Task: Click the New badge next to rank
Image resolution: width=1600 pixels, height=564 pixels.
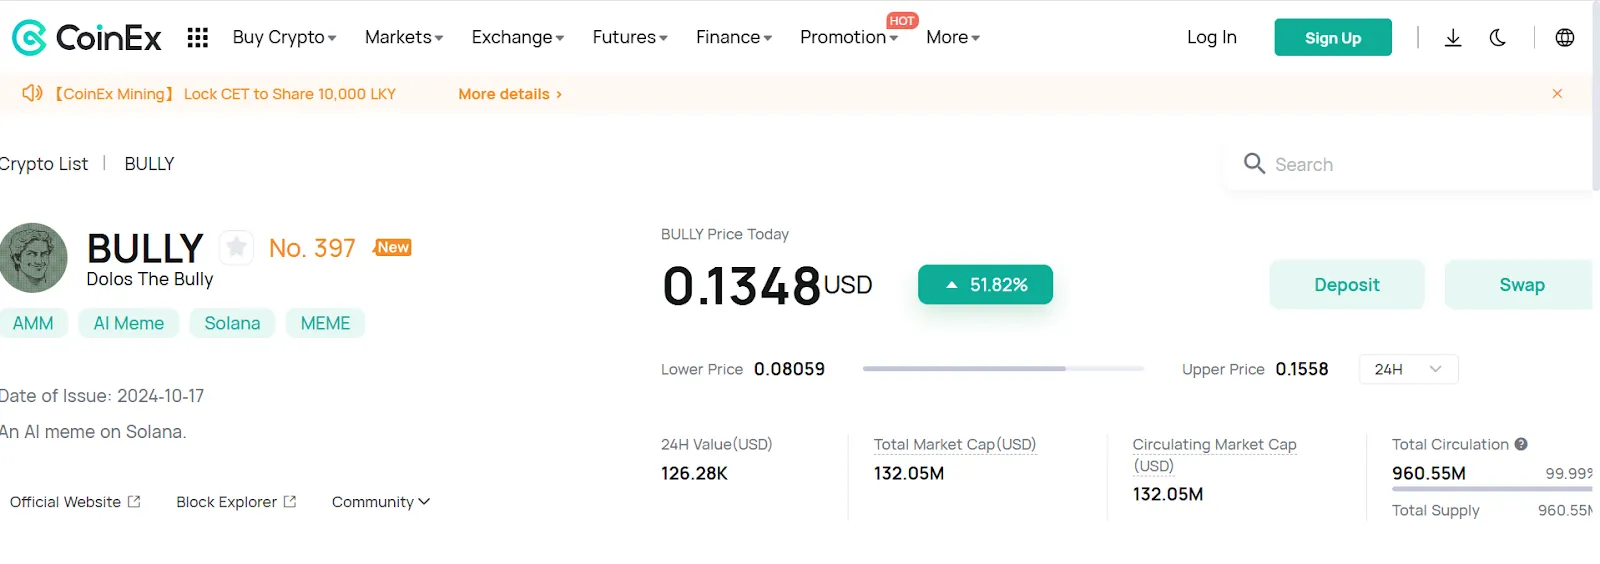Action: point(392,247)
